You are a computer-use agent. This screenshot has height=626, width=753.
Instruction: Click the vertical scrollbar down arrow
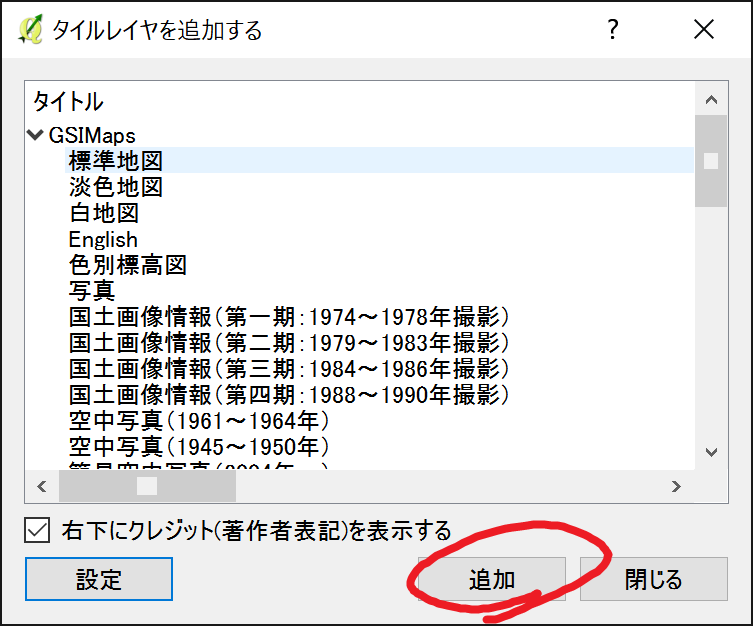tap(711, 452)
